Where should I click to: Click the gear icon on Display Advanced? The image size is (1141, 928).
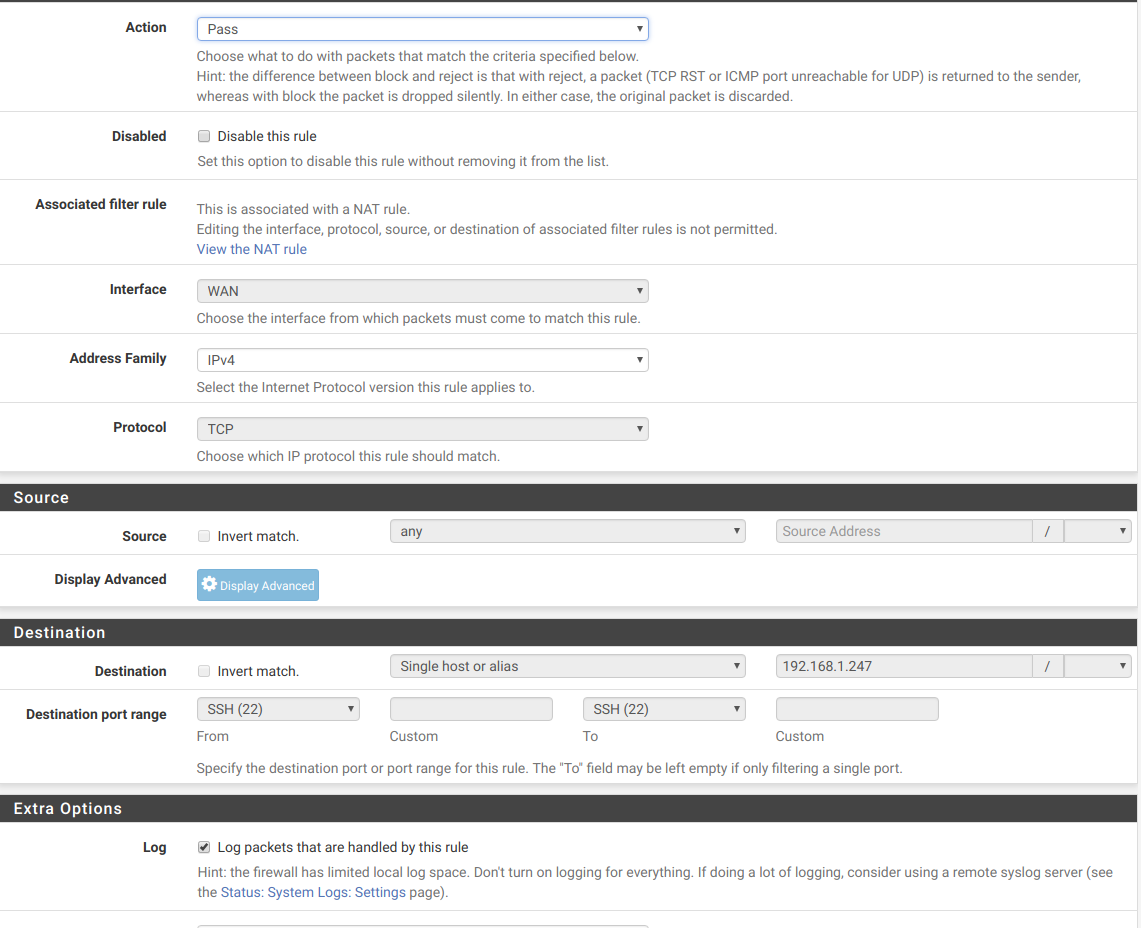tap(209, 584)
